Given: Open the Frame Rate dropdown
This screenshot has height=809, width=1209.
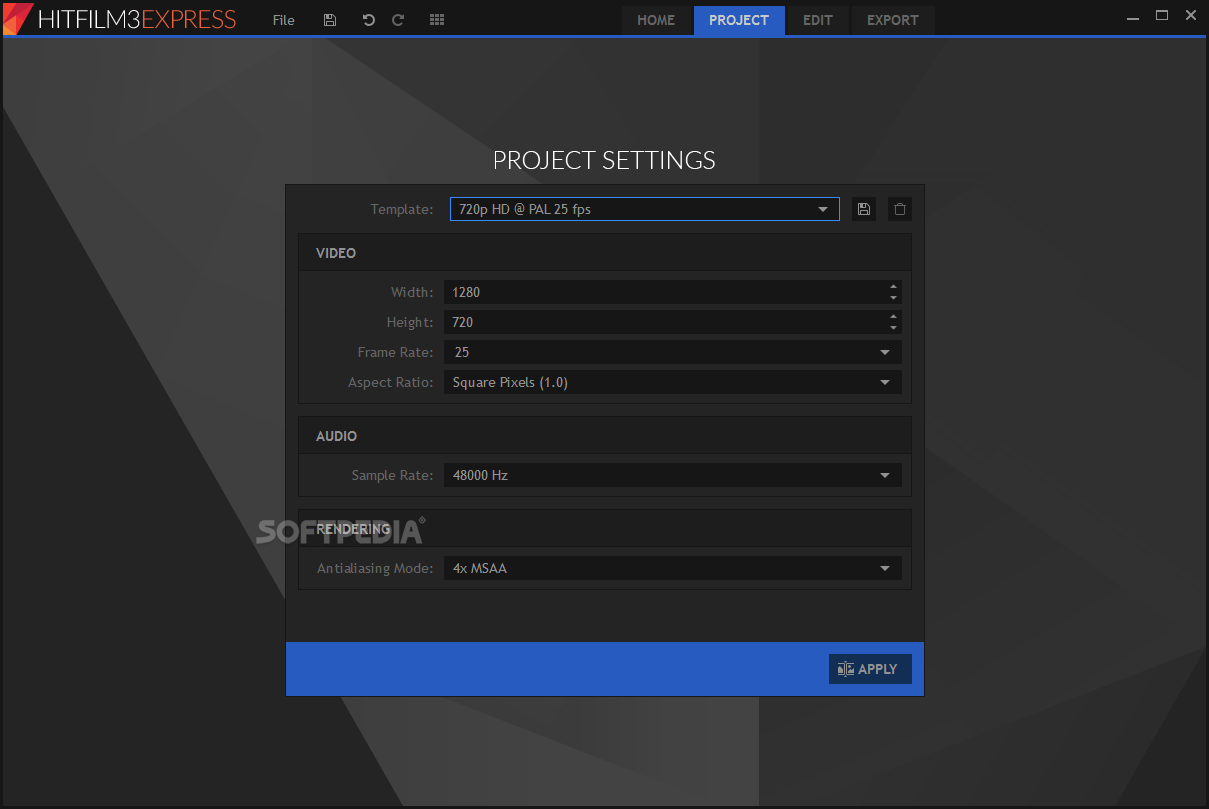Looking at the screenshot, I should tap(673, 352).
